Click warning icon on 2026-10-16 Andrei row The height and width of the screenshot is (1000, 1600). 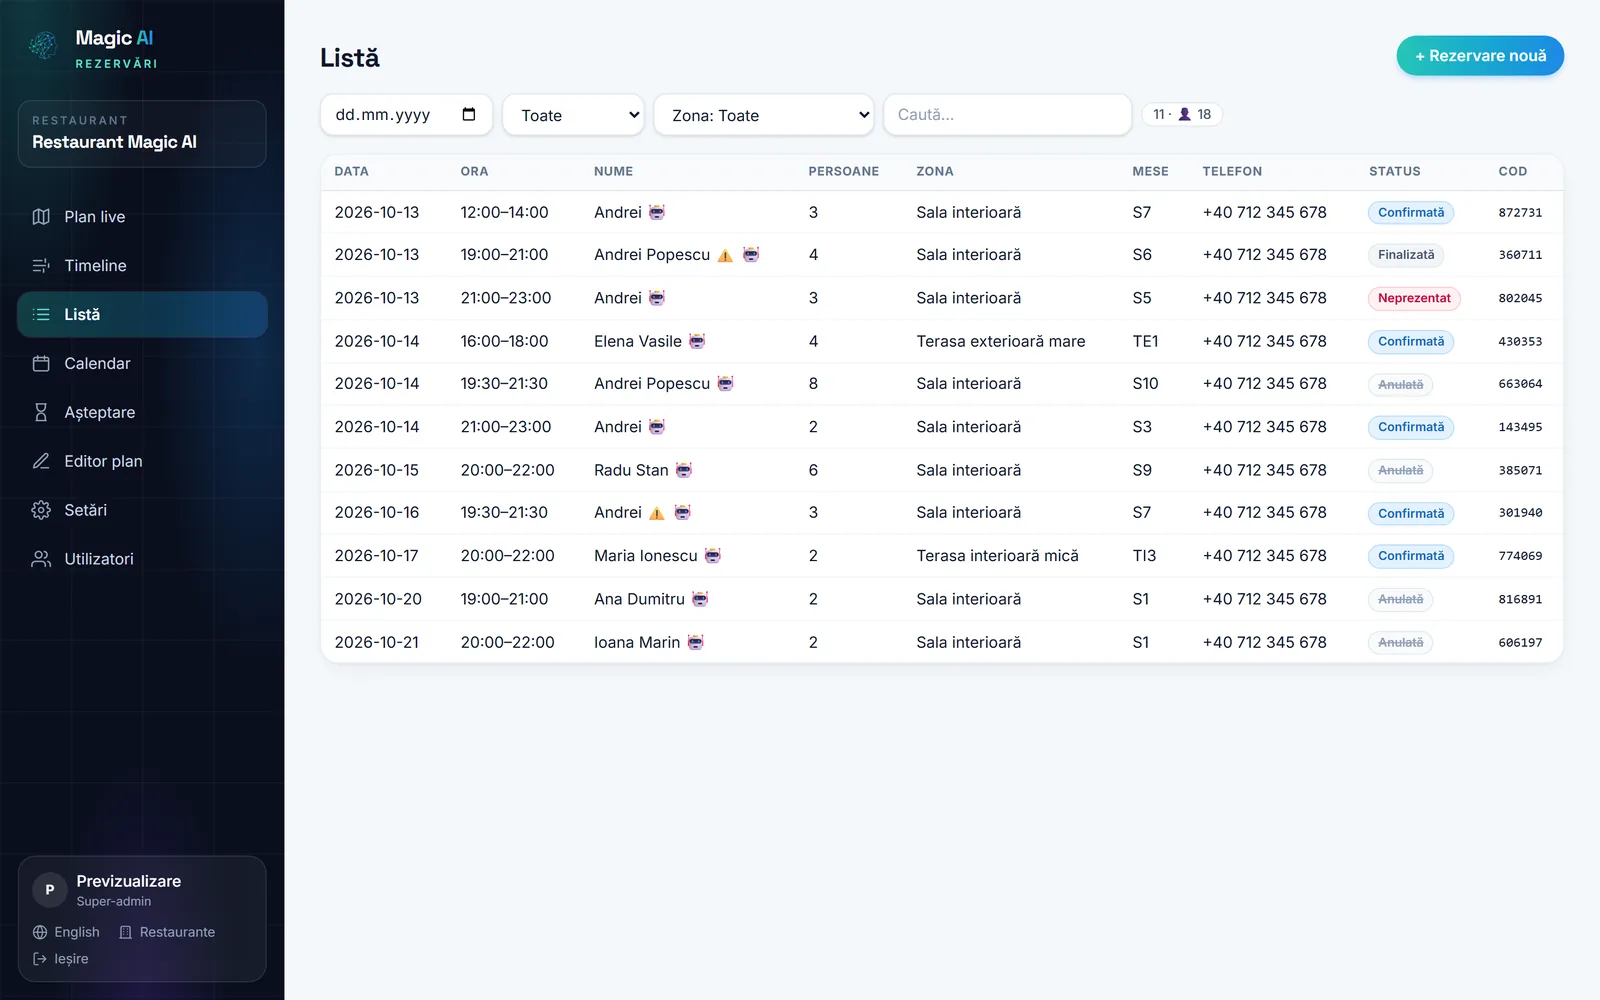click(657, 514)
